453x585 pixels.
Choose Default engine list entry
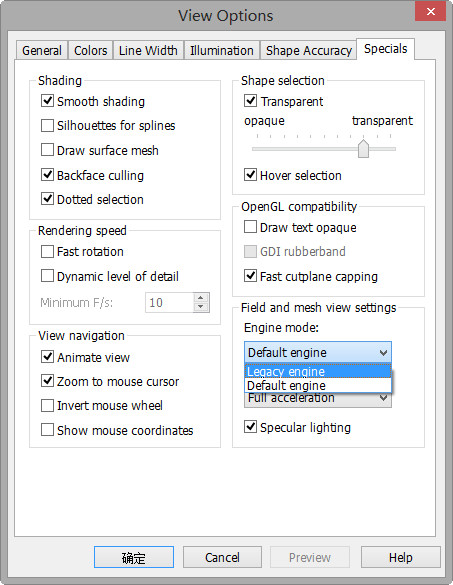pyautogui.click(x=318, y=385)
